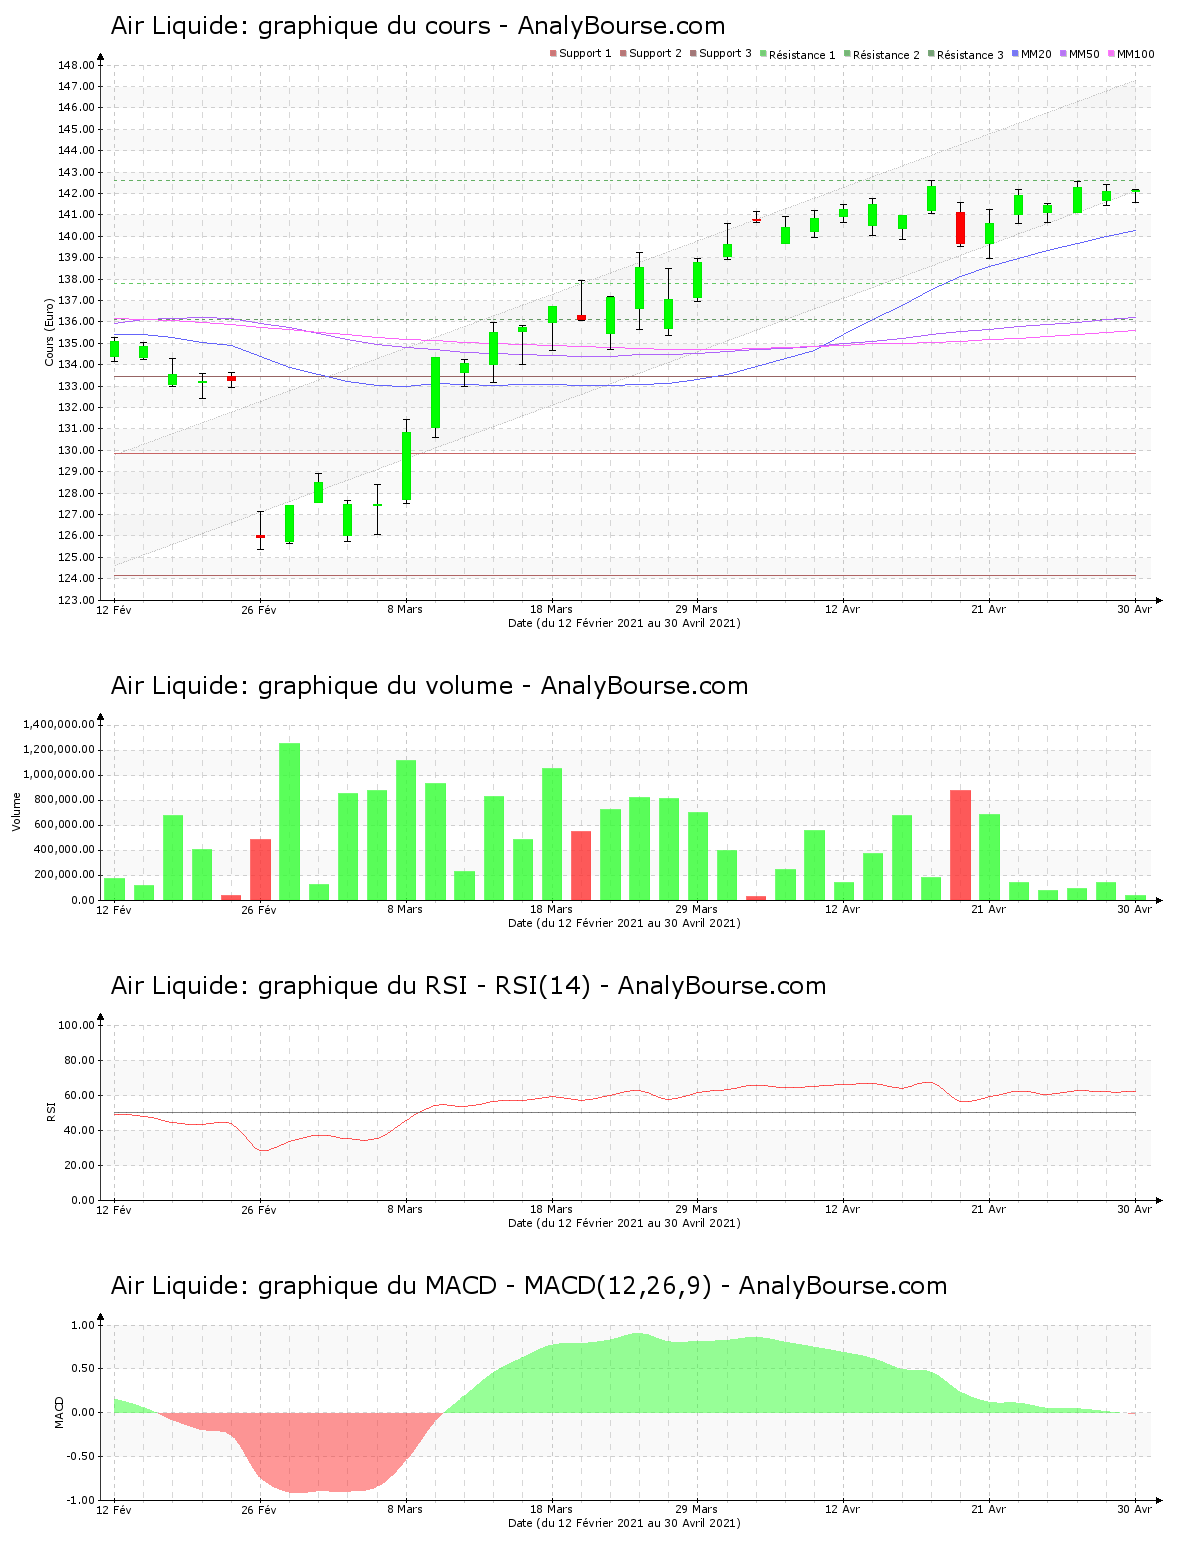Click the MM20 legend entry
1200x1550 pixels.
pos(1031,54)
